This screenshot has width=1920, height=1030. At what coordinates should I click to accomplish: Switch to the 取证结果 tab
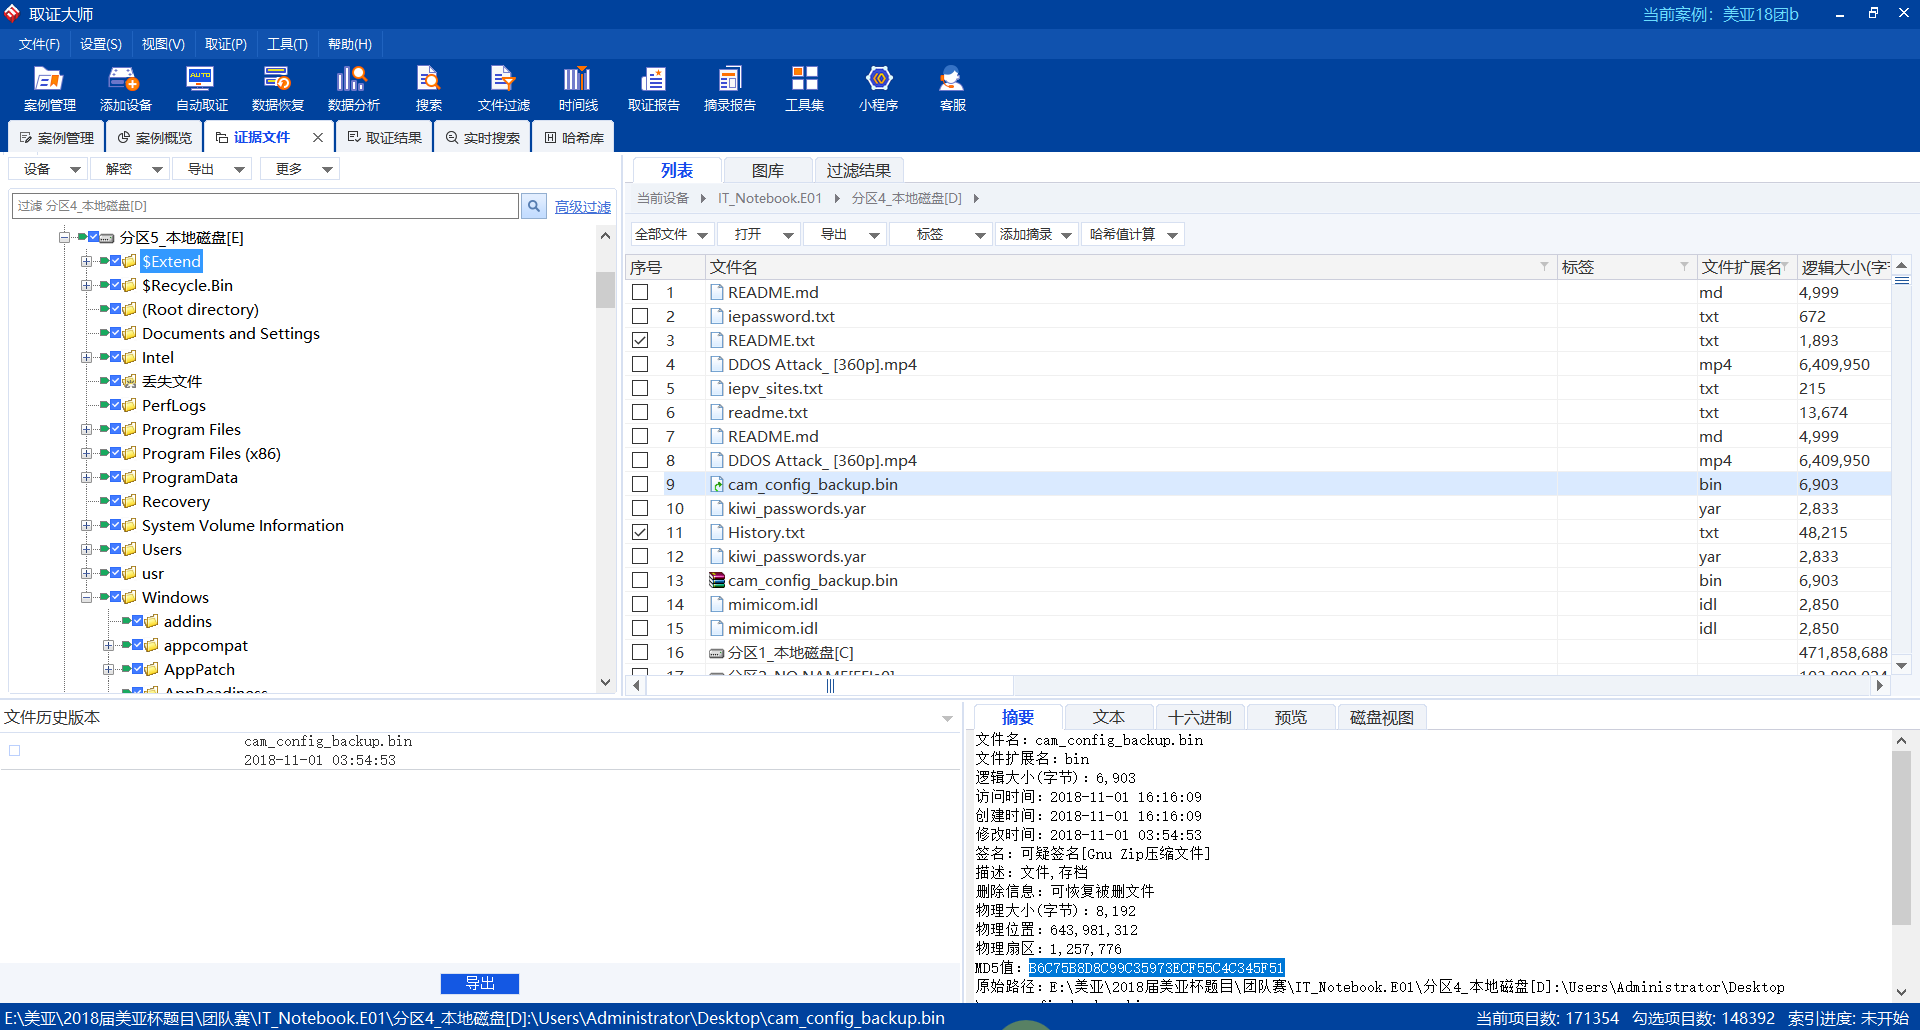[x=384, y=138]
